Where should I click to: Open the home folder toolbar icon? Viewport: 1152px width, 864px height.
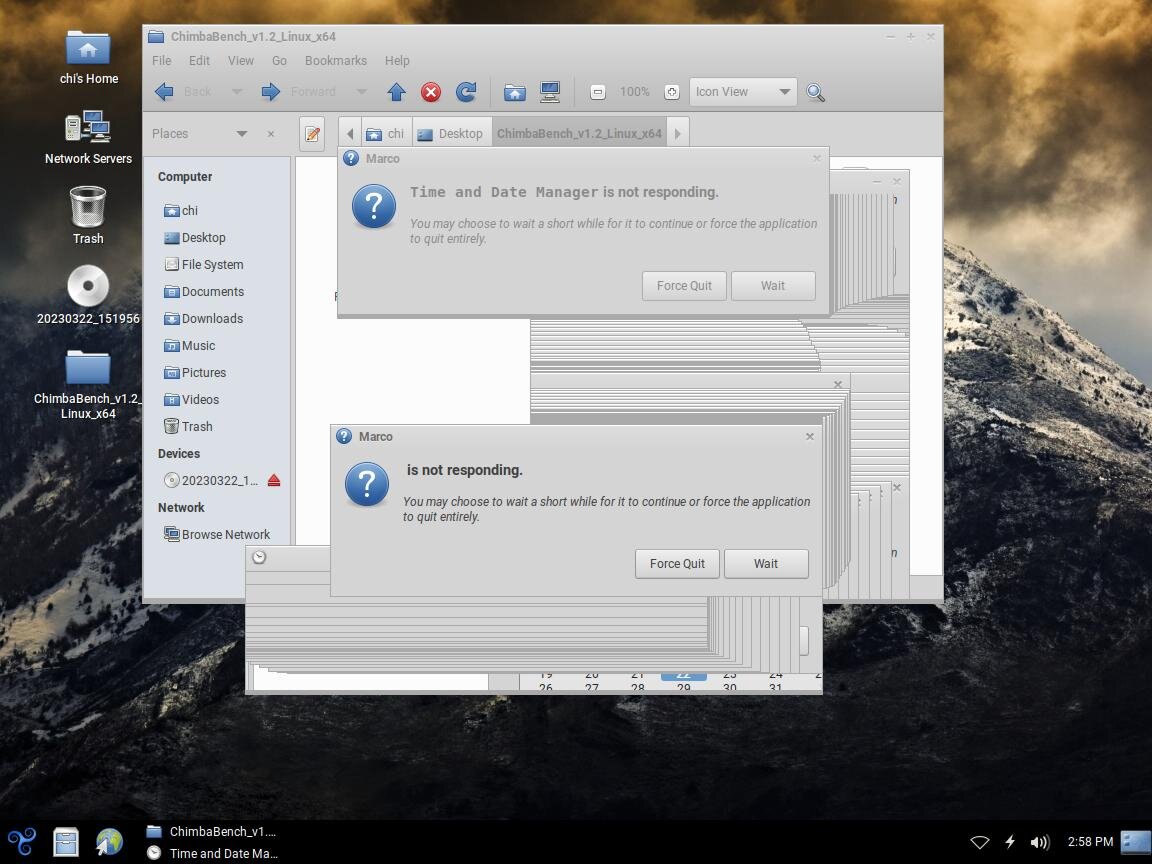pyautogui.click(x=514, y=91)
